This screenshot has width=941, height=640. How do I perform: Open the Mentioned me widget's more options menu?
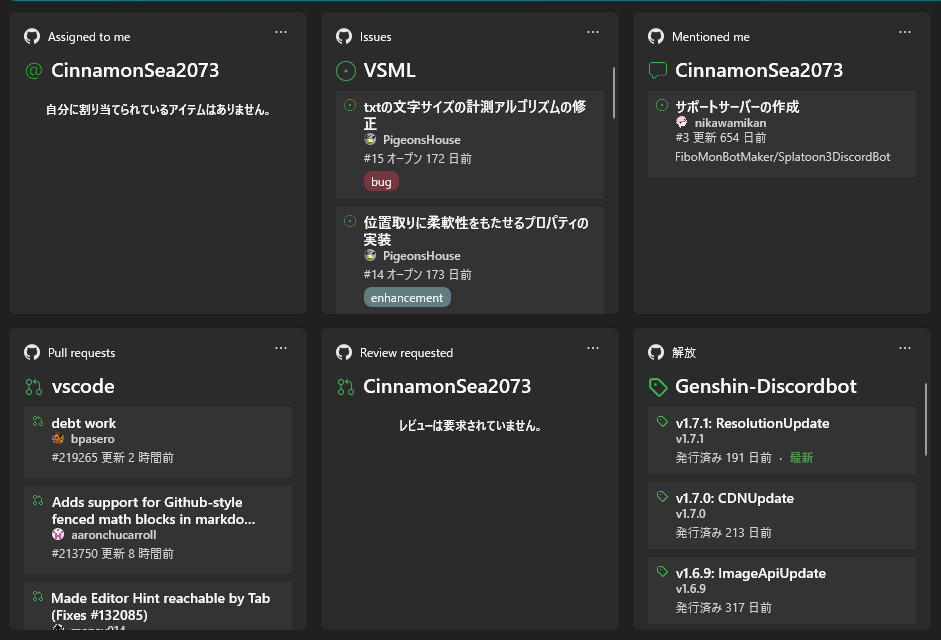click(905, 32)
